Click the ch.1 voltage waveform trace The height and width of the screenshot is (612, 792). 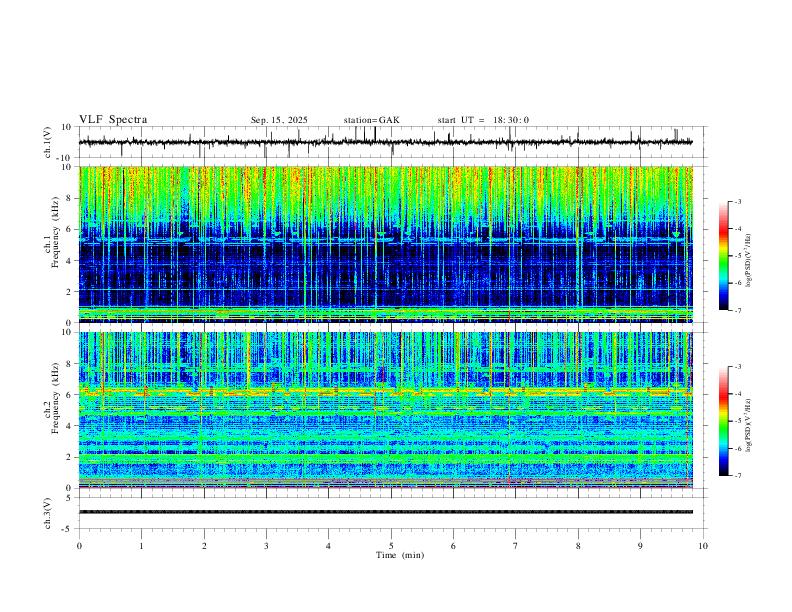click(x=385, y=142)
